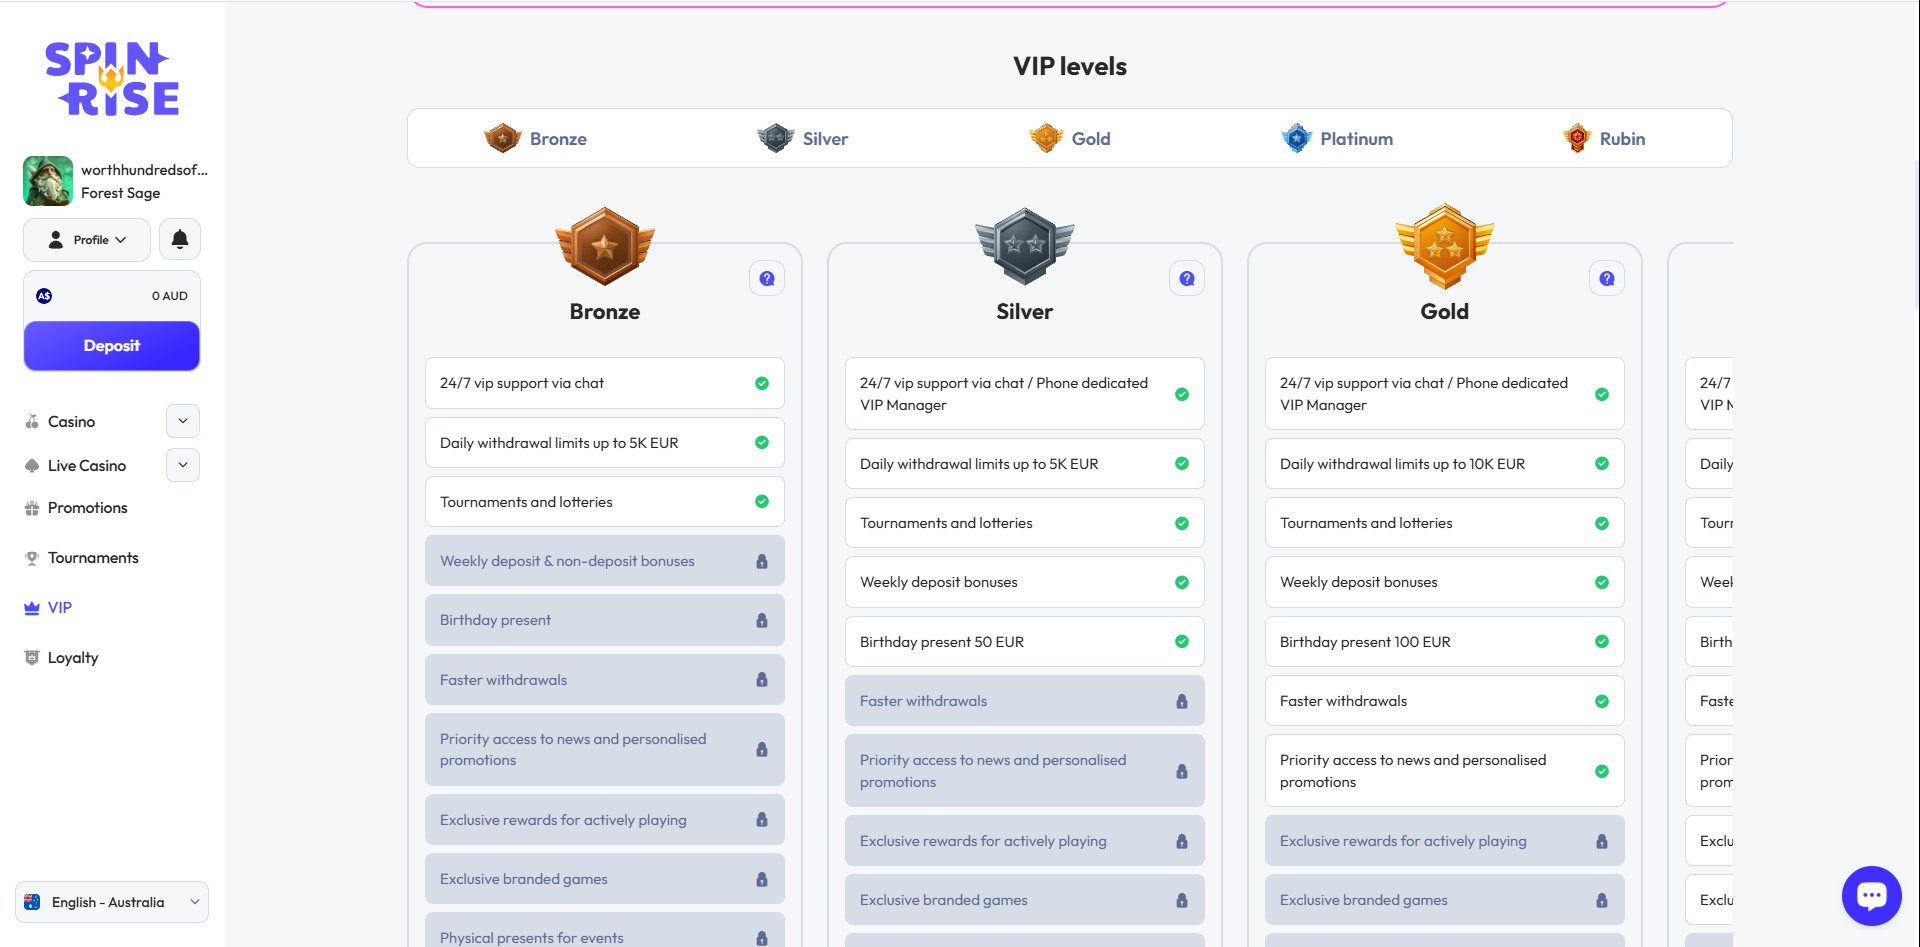Click the lock icon on Bronze Birthday present
The width and height of the screenshot is (1920, 947).
pos(762,621)
